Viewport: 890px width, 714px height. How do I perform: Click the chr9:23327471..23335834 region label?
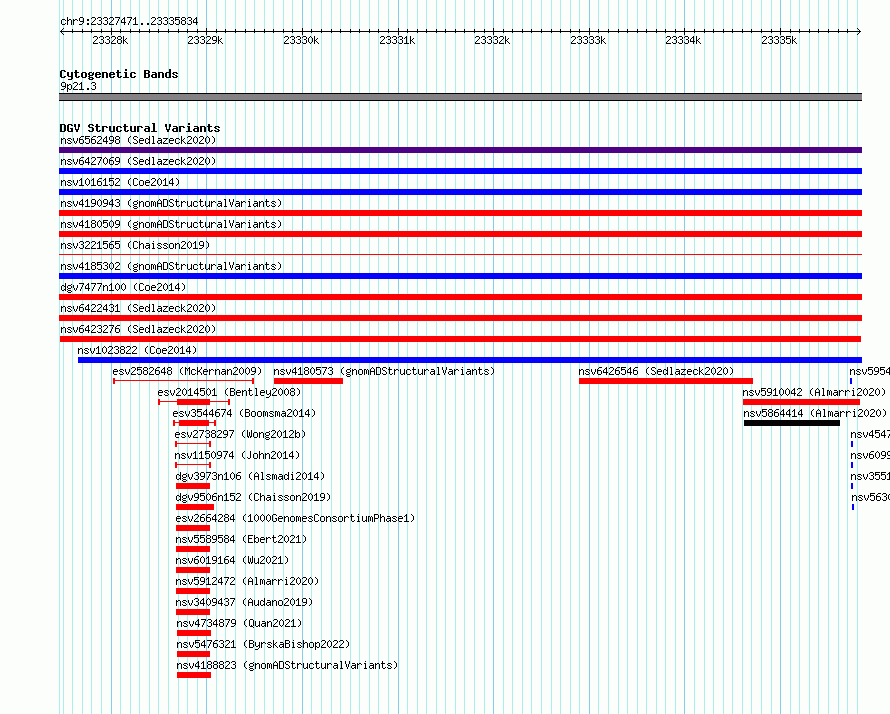point(129,21)
